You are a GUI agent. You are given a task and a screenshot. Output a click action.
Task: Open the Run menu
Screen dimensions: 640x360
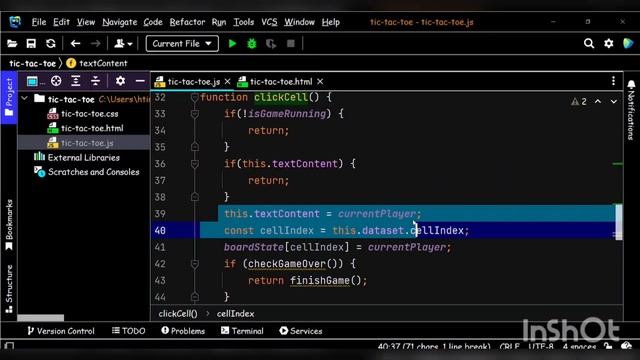coord(219,22)
